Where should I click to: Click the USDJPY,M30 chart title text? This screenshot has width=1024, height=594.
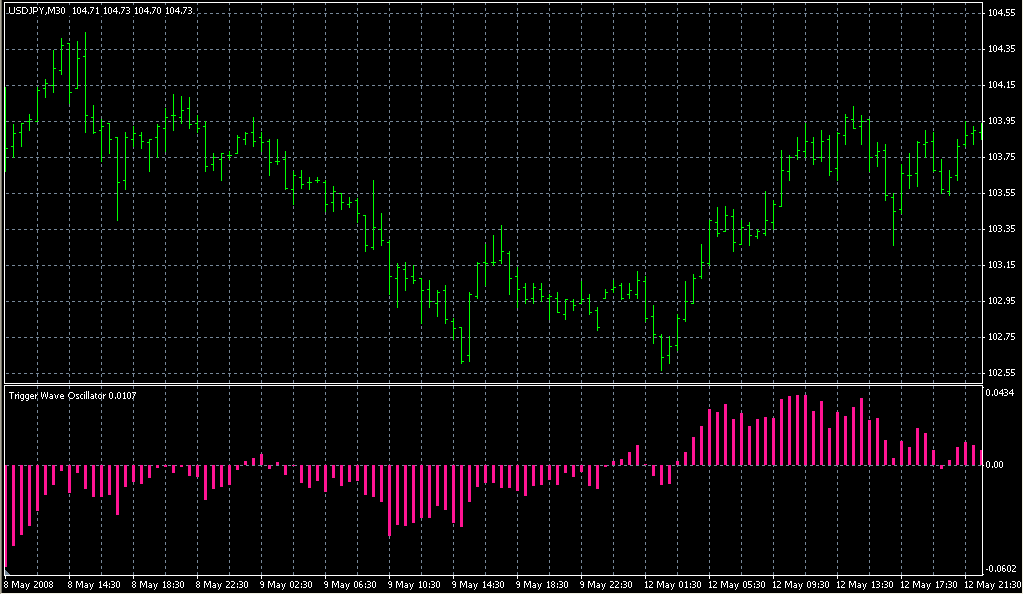point(36,10)
